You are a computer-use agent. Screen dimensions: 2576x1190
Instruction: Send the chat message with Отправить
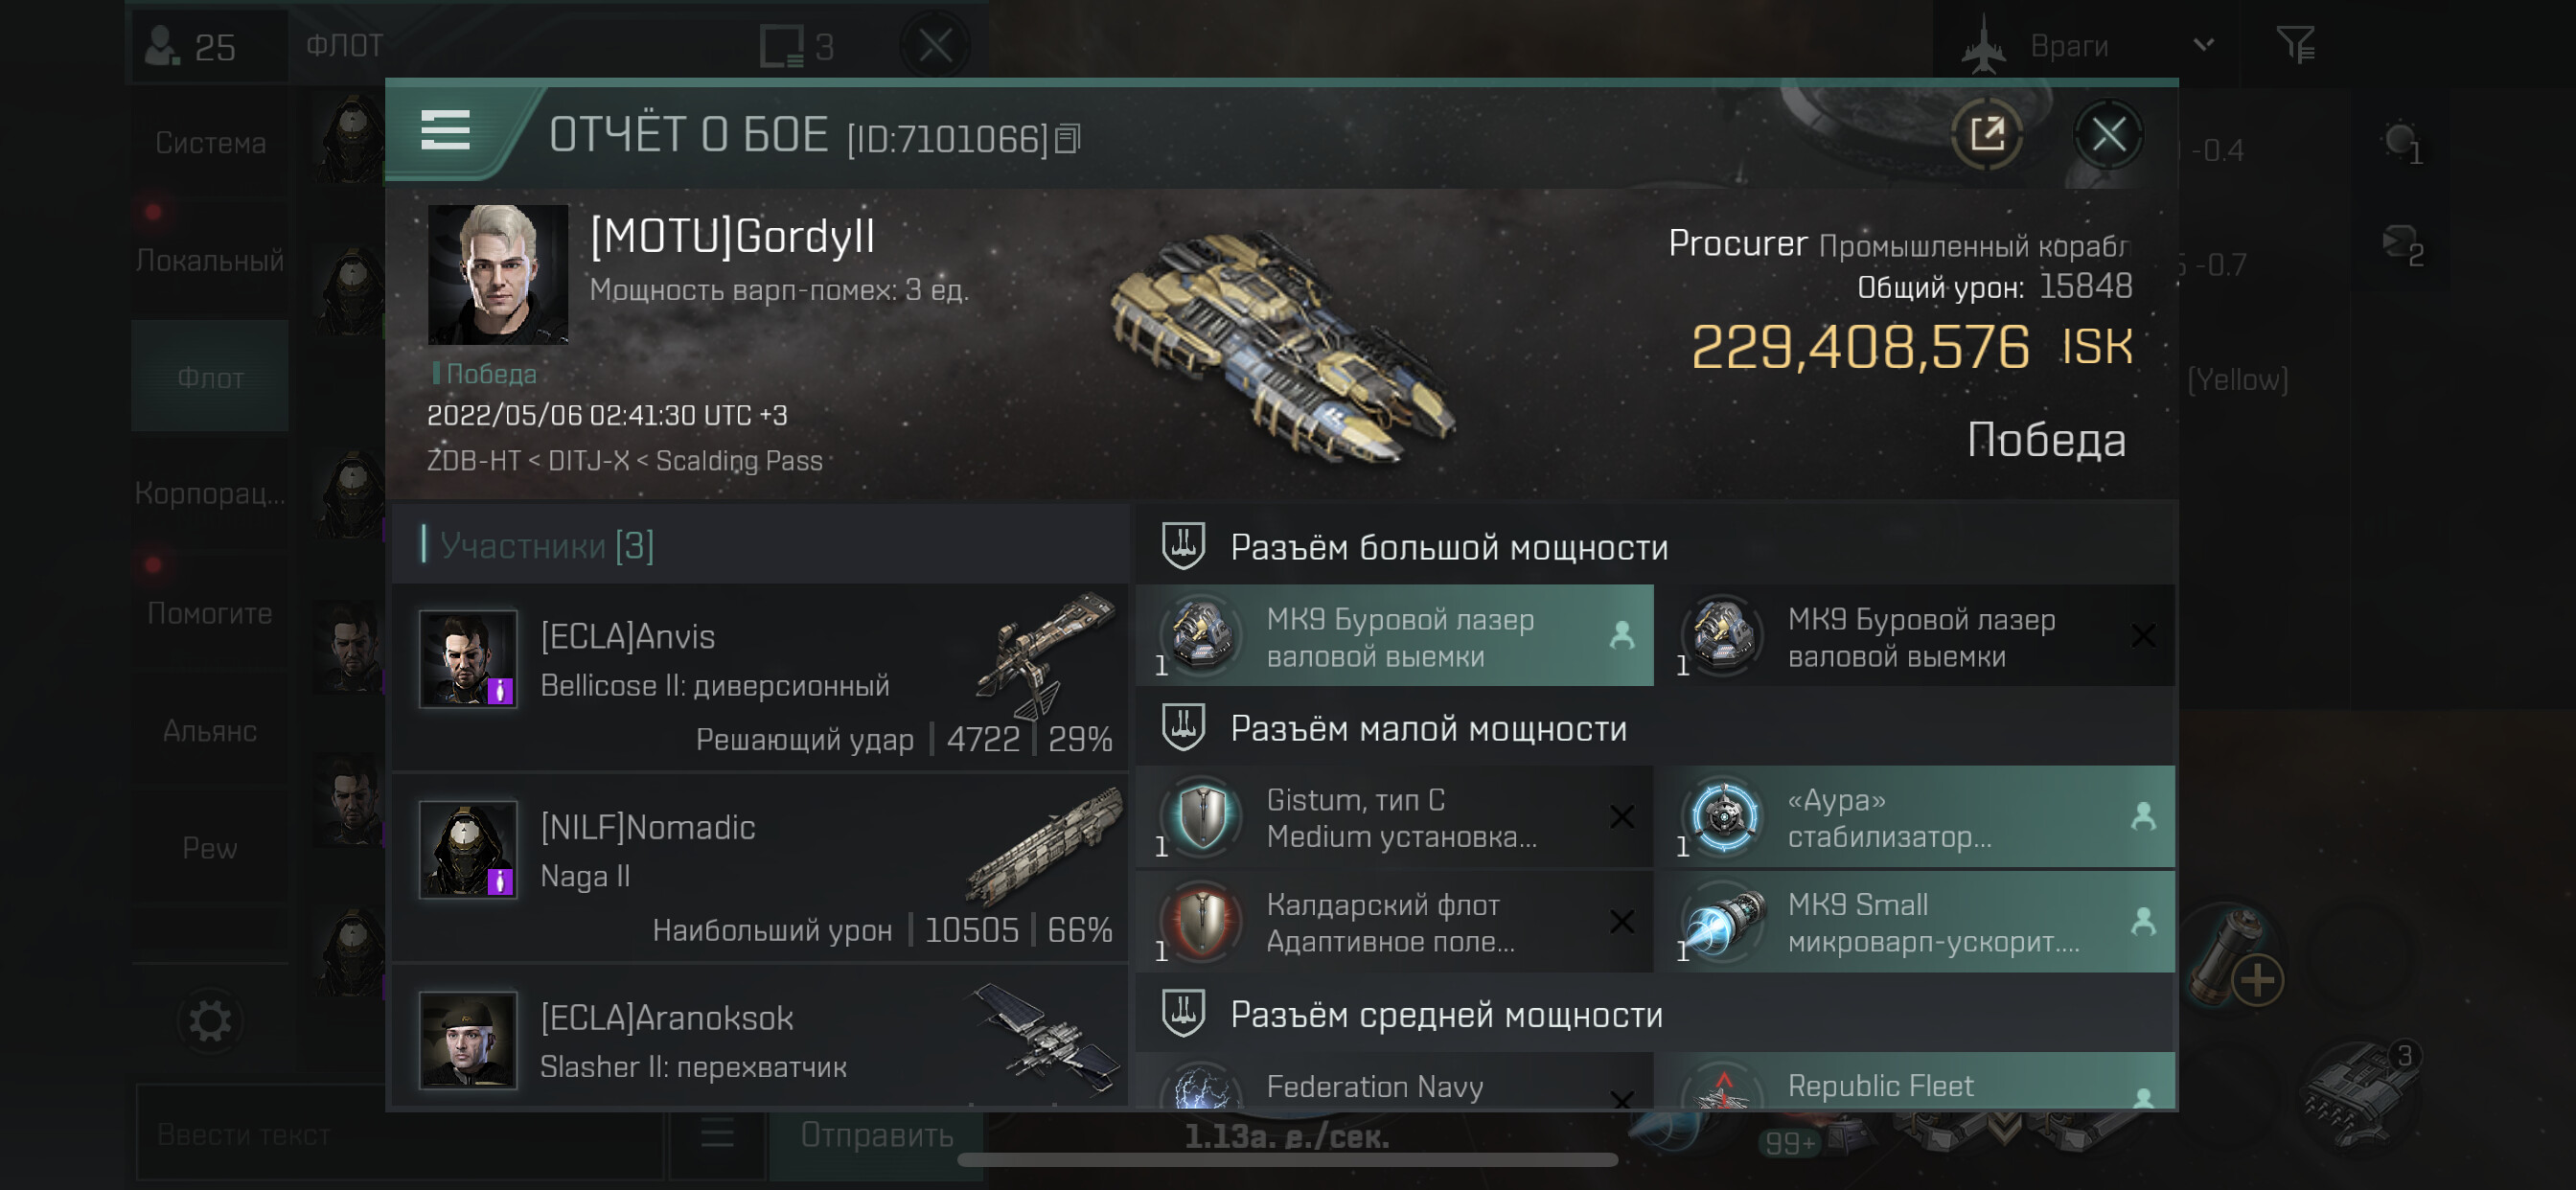(x=876, y=1134)
